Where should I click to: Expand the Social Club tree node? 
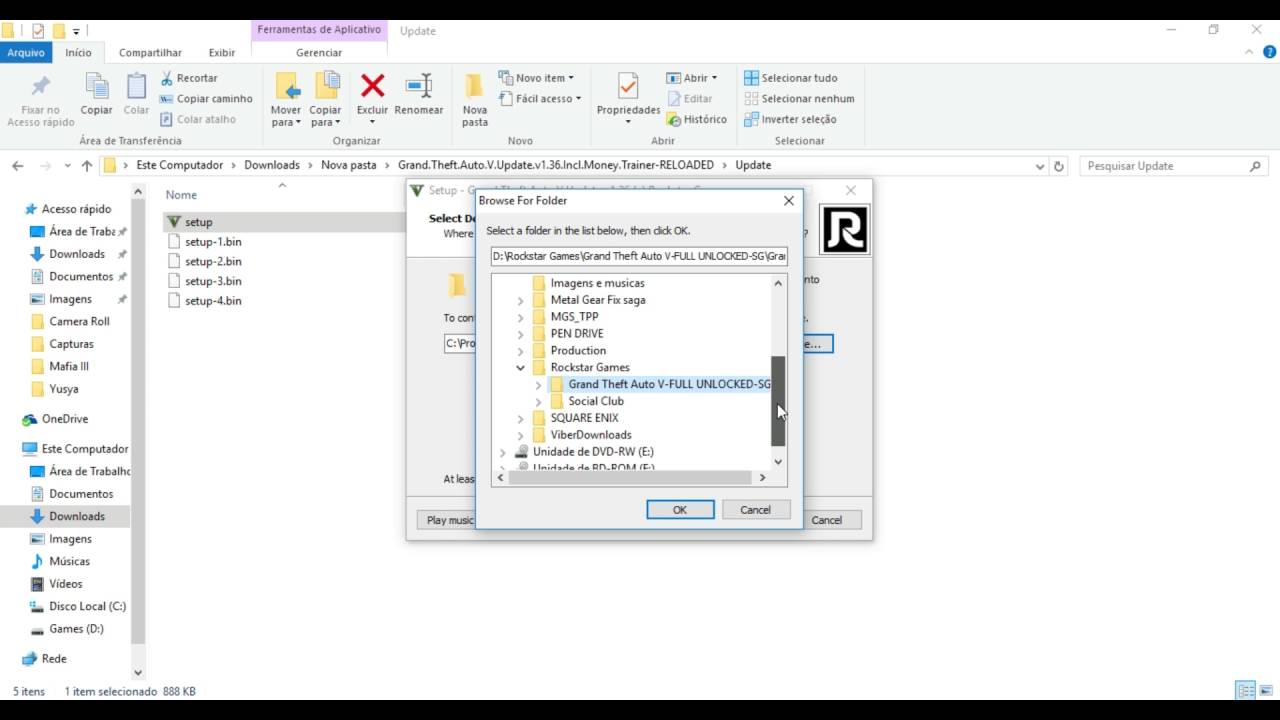(539, 402)
